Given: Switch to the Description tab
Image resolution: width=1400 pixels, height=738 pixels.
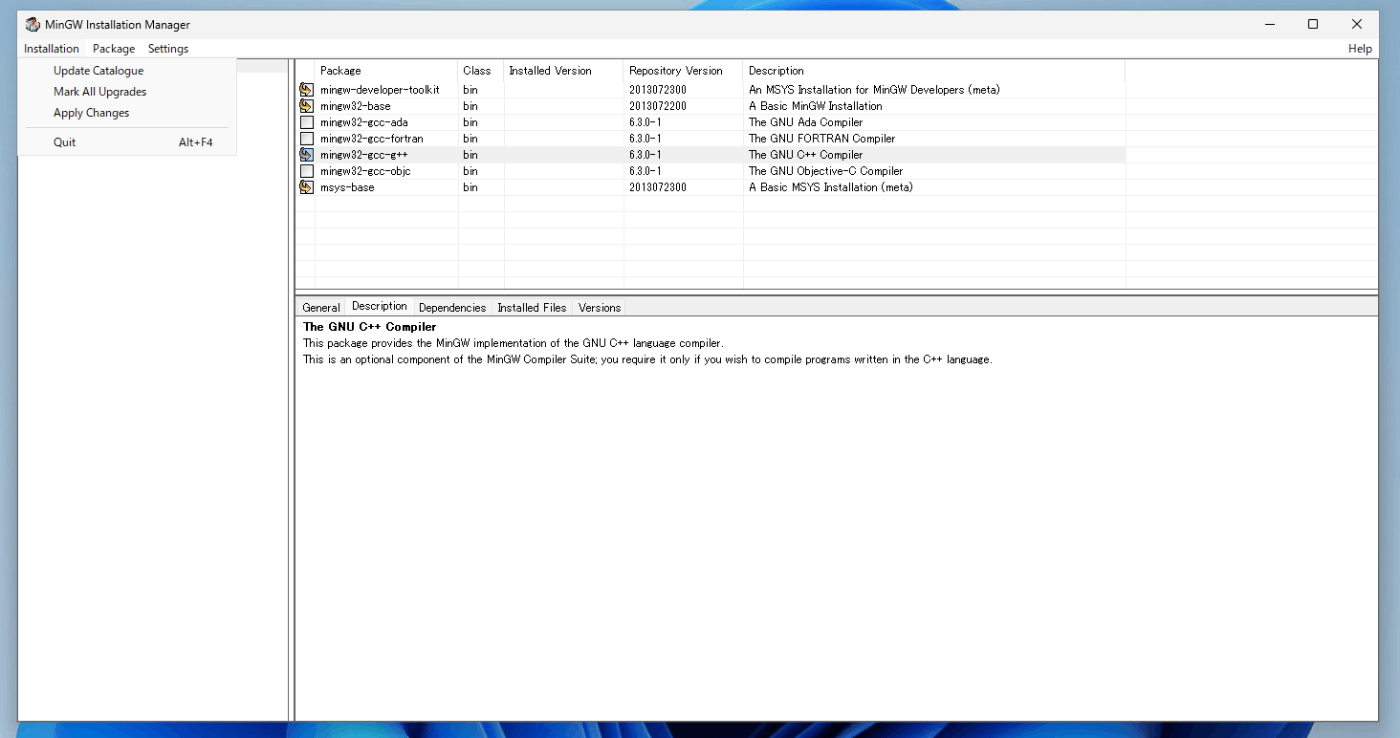Looking at the screenshot, I should click(379, 306).
